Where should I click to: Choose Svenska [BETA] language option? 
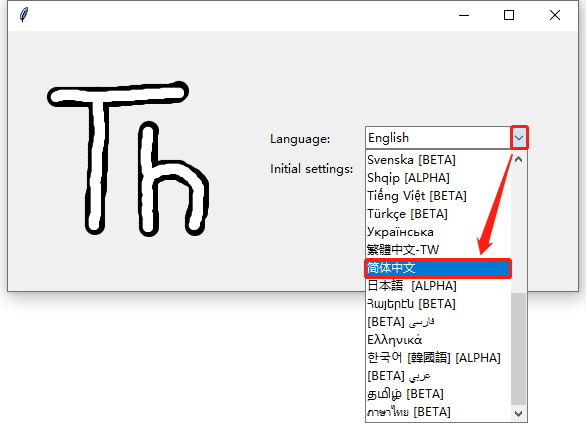coord(438,160)
